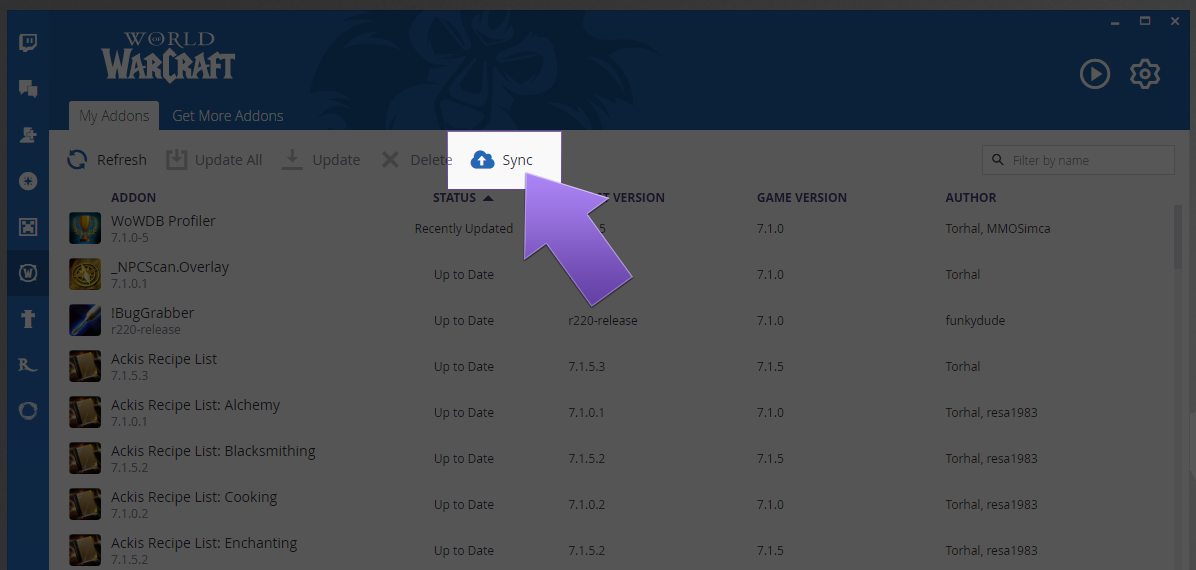Click Ackis Recipe List: Blacksmithing icon
The width and height of the screenshot is (1196, 570).
85,459
